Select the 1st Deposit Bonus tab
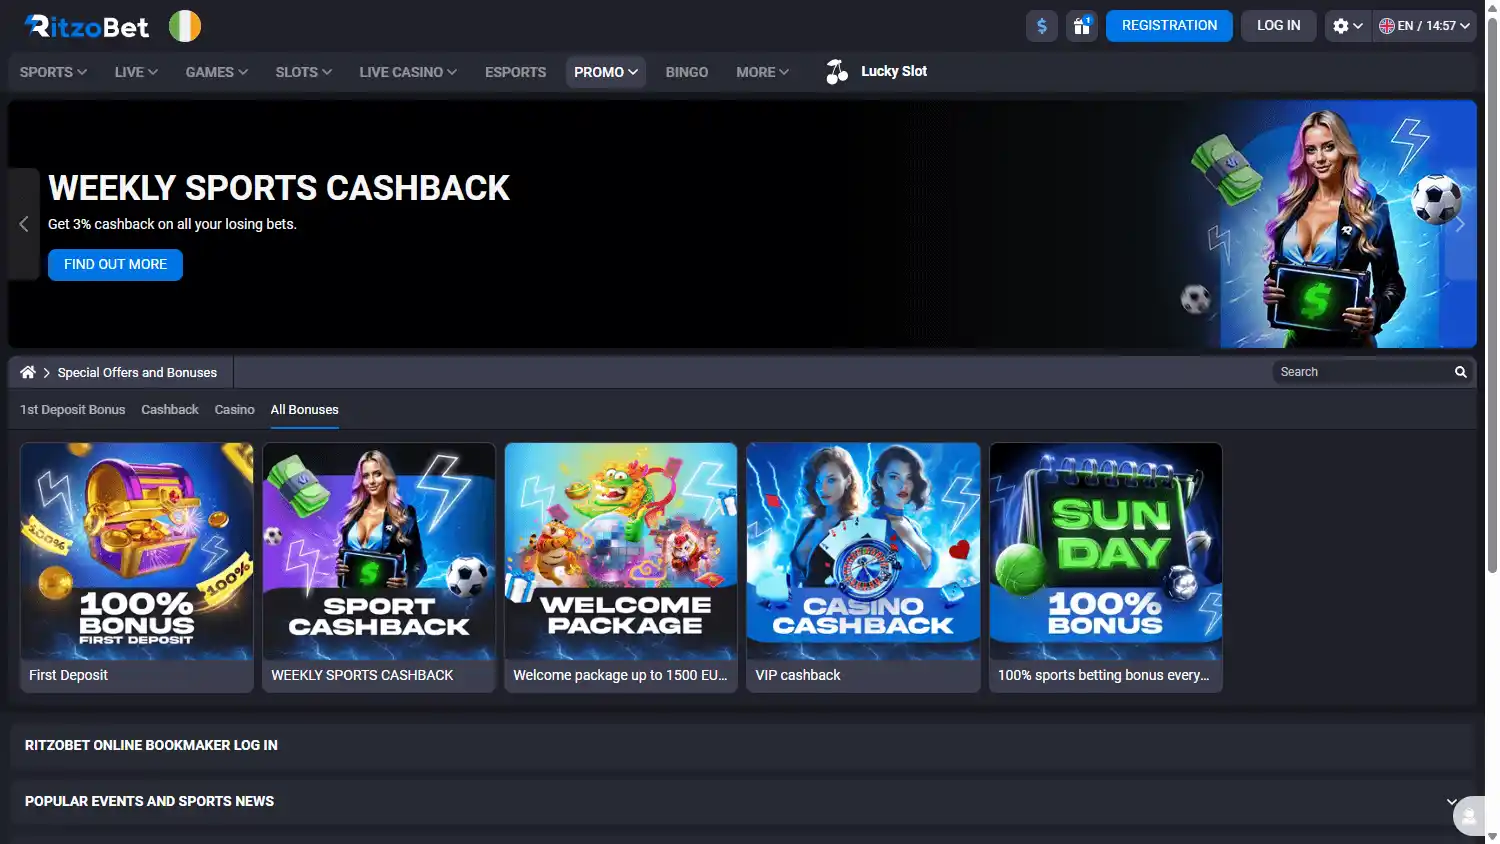The height and width of the screenshot is (844, 1500). (73, 410)
